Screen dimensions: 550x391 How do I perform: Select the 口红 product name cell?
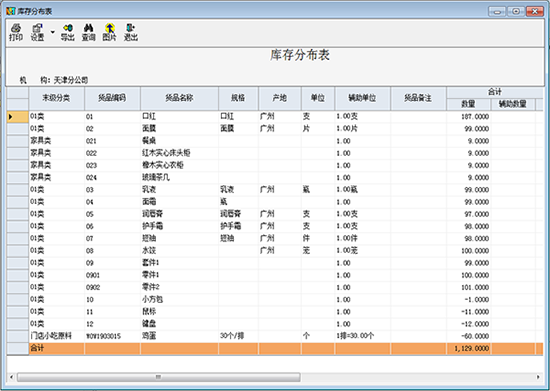coord(179,116)
